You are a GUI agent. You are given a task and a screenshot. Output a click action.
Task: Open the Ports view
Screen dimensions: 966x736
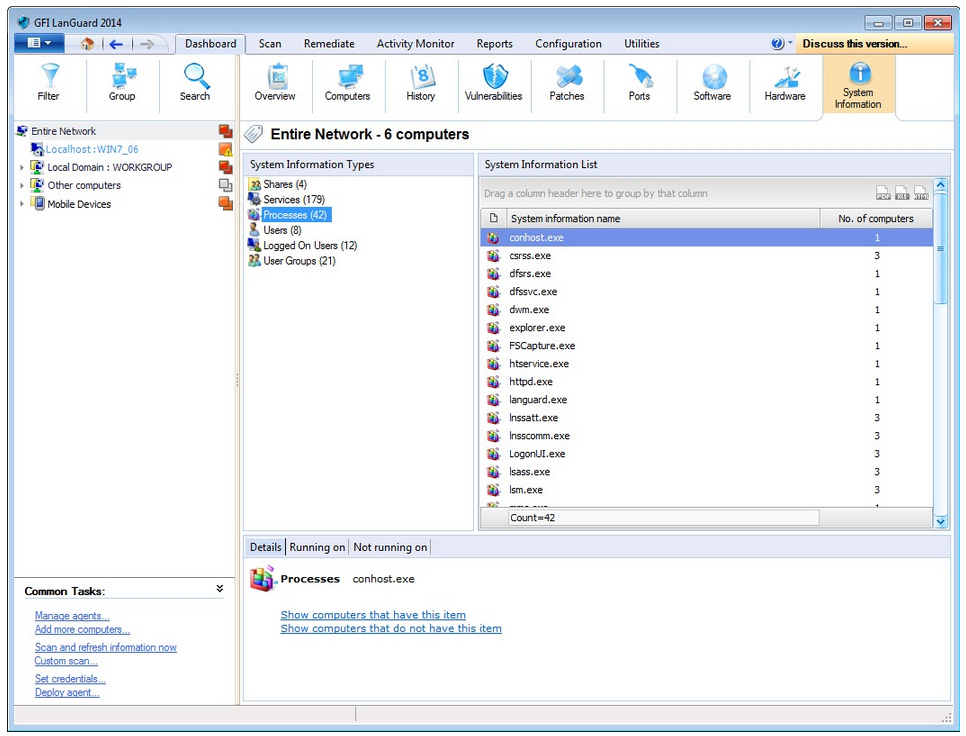pos(639,83)
